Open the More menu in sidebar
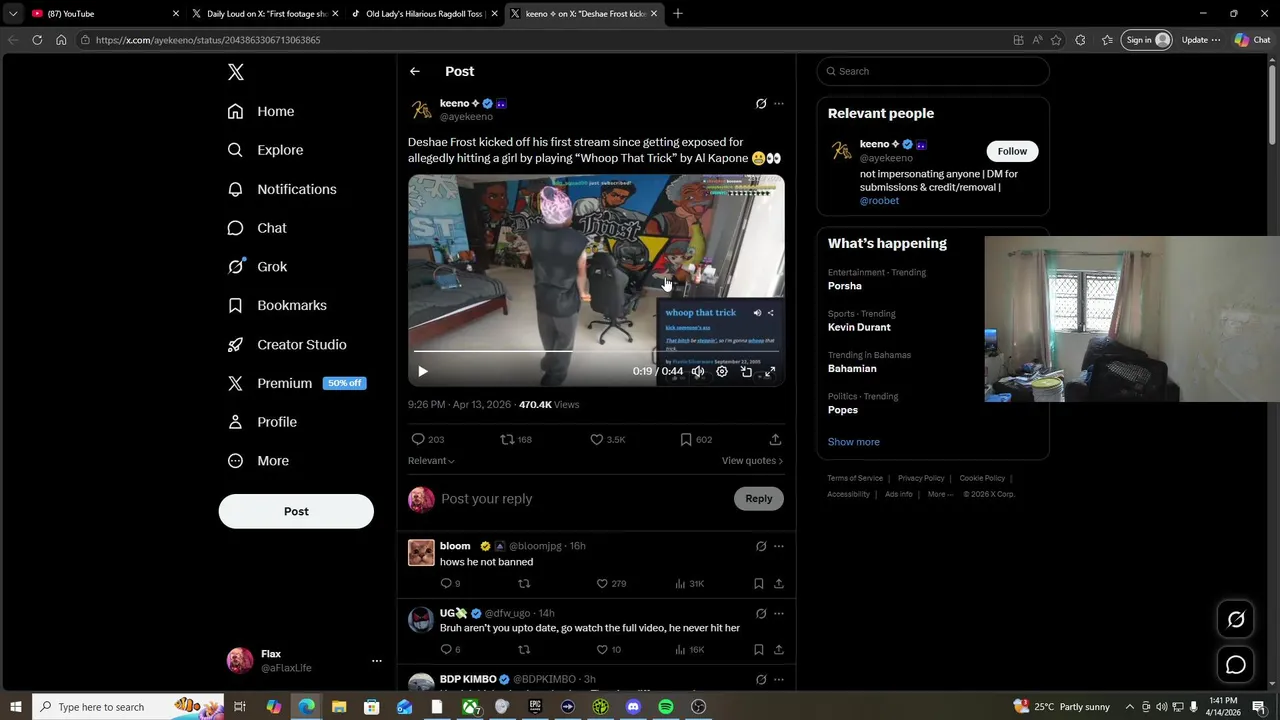Image resolution: width=1280 pixels, height=720 pixels. click(258, 461)
